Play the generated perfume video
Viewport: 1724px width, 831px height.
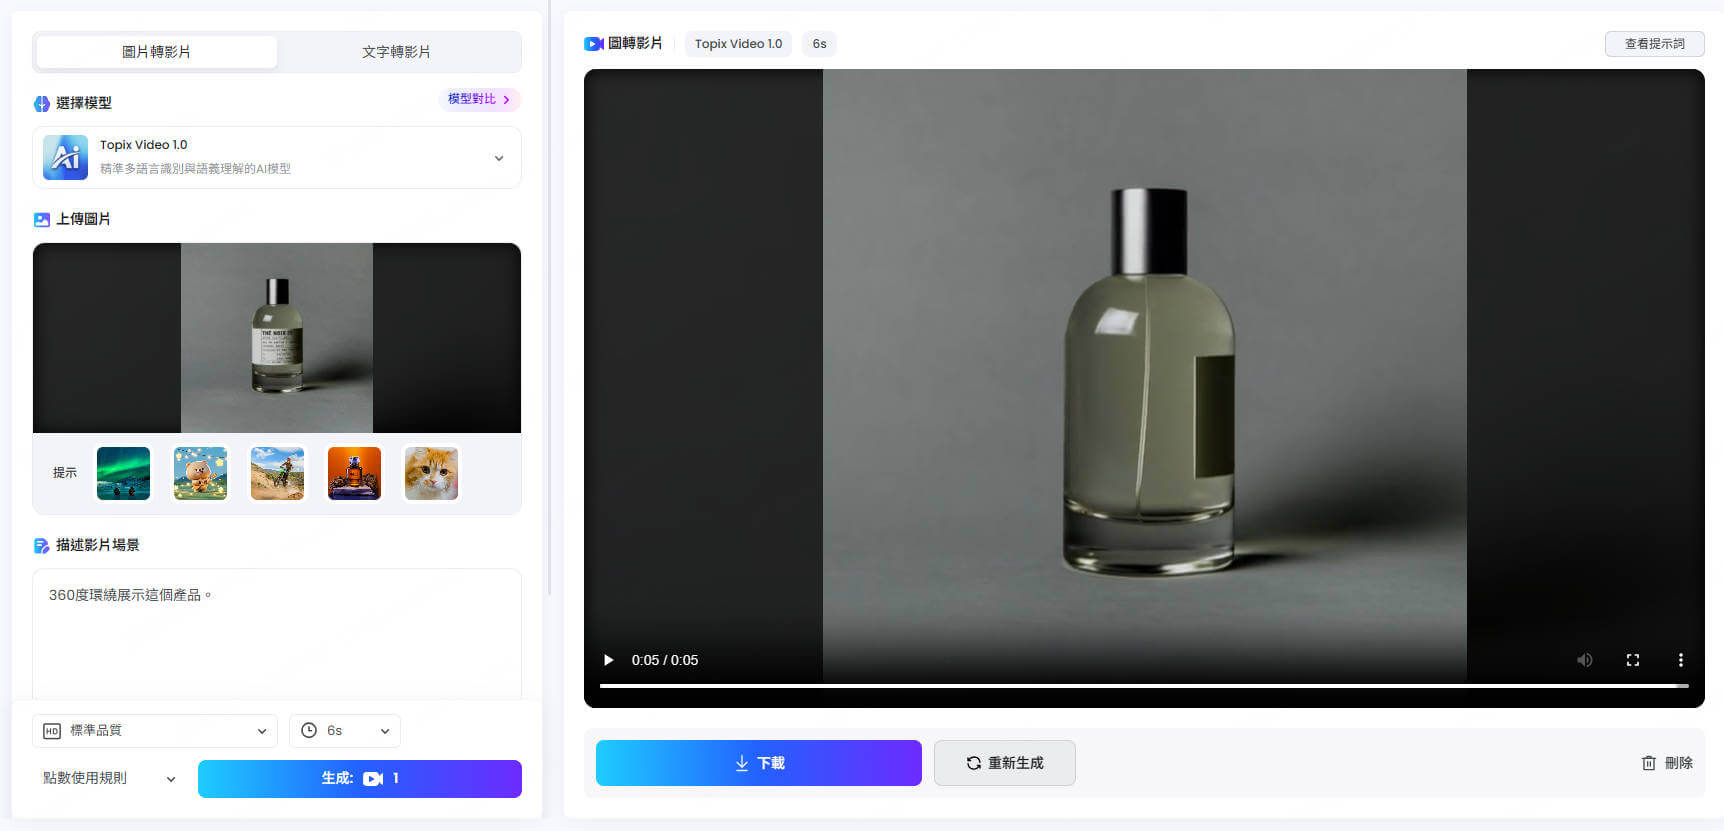click(608, 660)
